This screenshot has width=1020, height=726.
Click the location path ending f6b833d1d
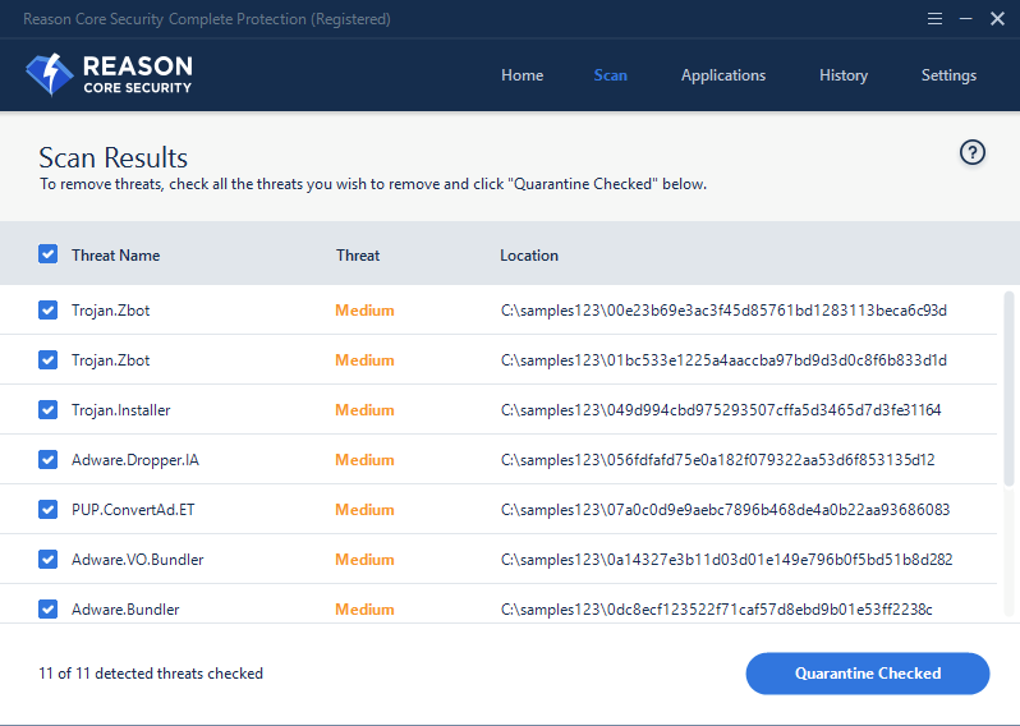pos(723,360)
